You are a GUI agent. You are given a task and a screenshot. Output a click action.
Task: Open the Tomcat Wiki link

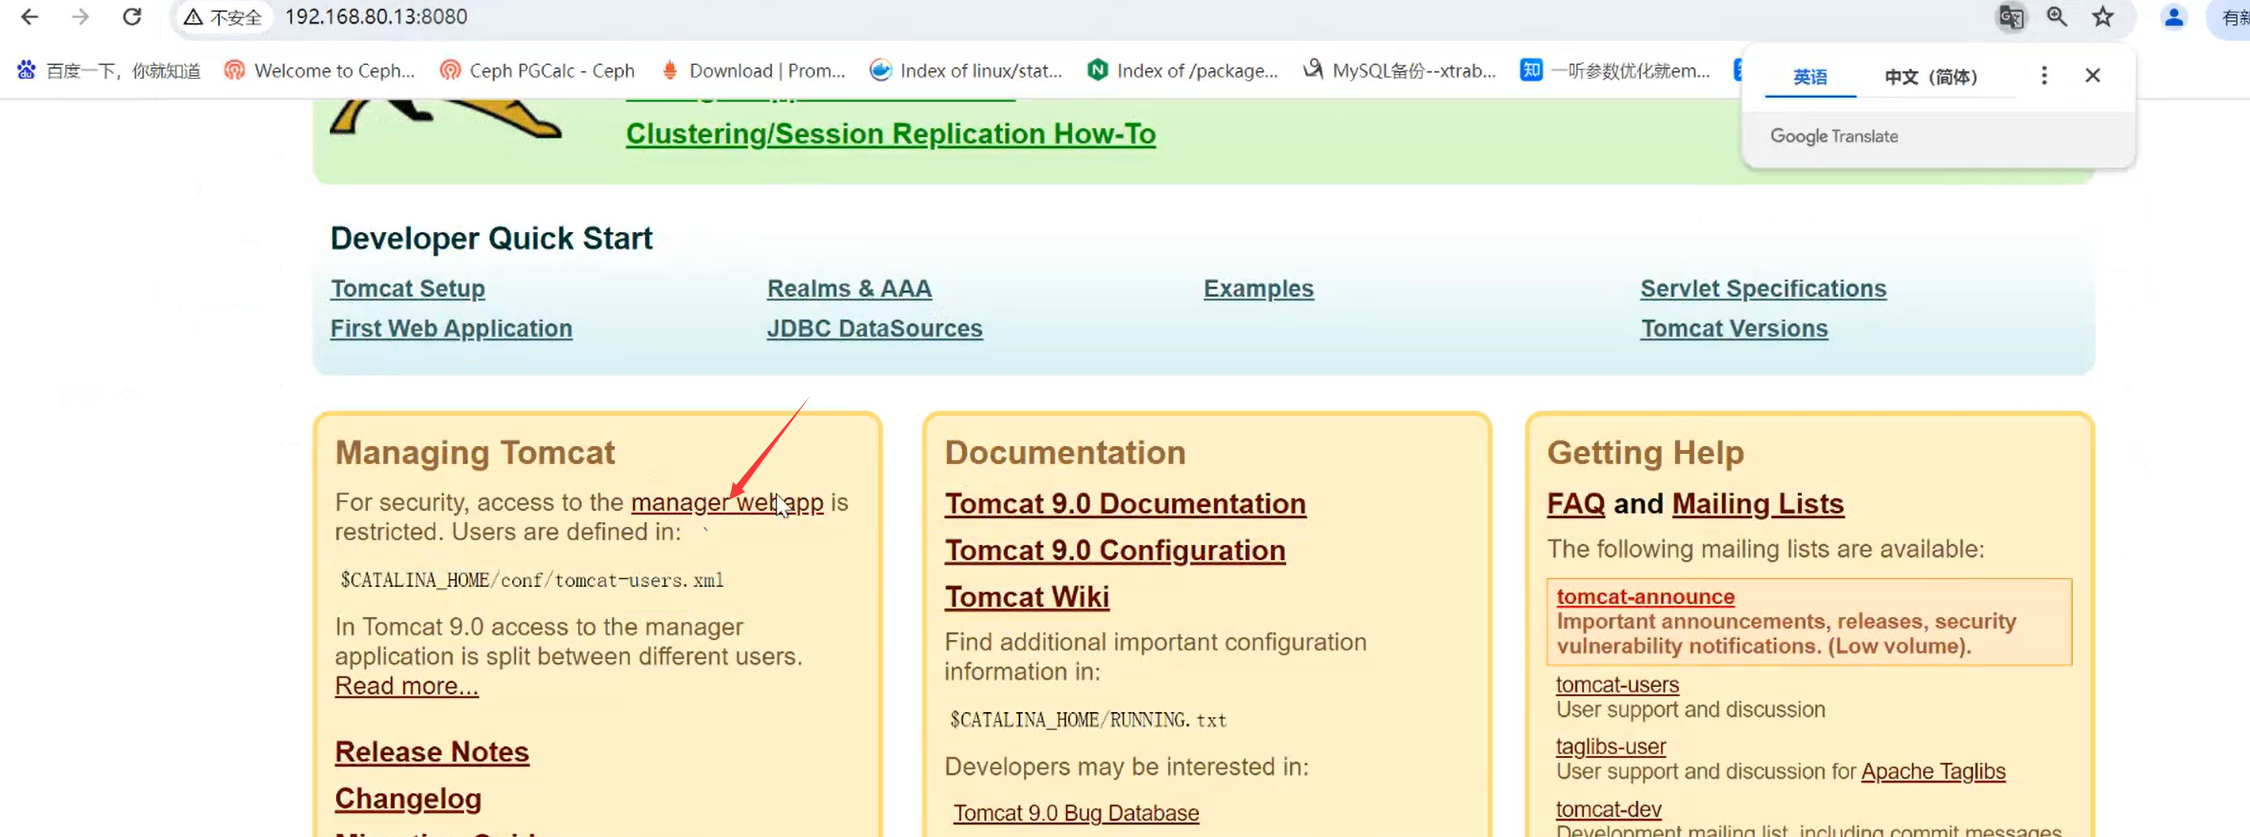tap(1027, 597)
